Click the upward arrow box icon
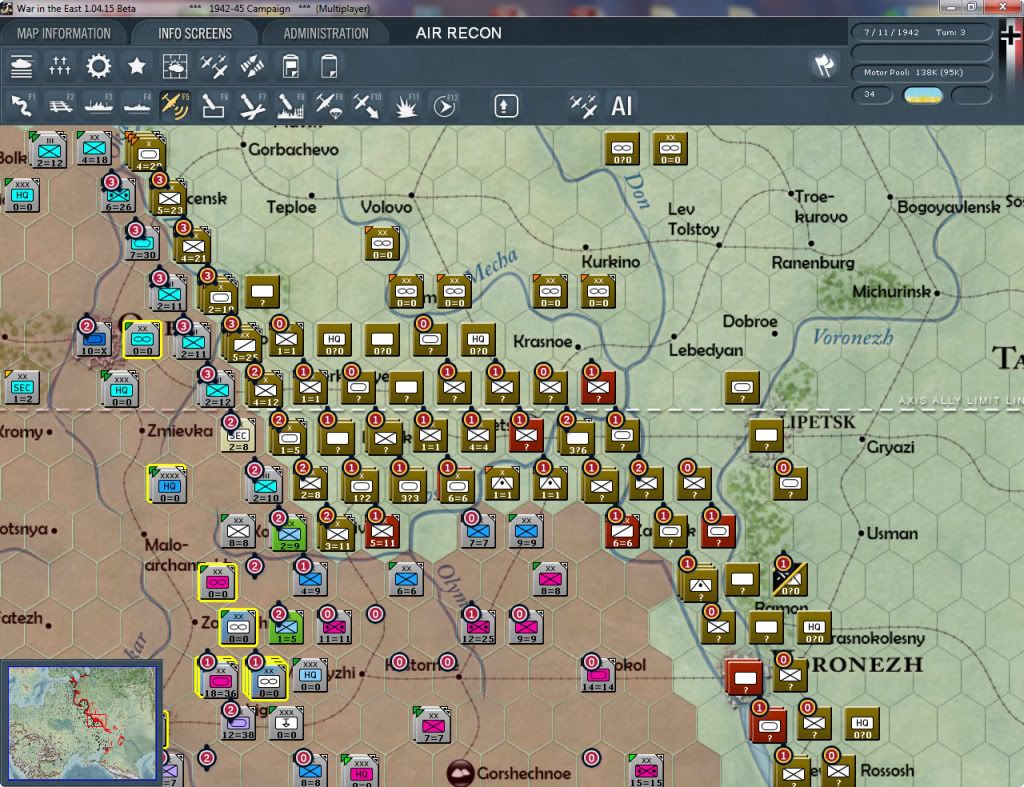Screen dimensions: 1024x787 click(x=506, y=106)
